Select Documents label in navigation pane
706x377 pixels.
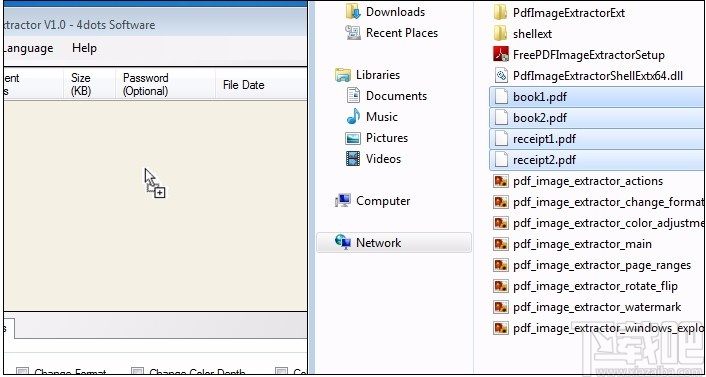click(396, 96)
